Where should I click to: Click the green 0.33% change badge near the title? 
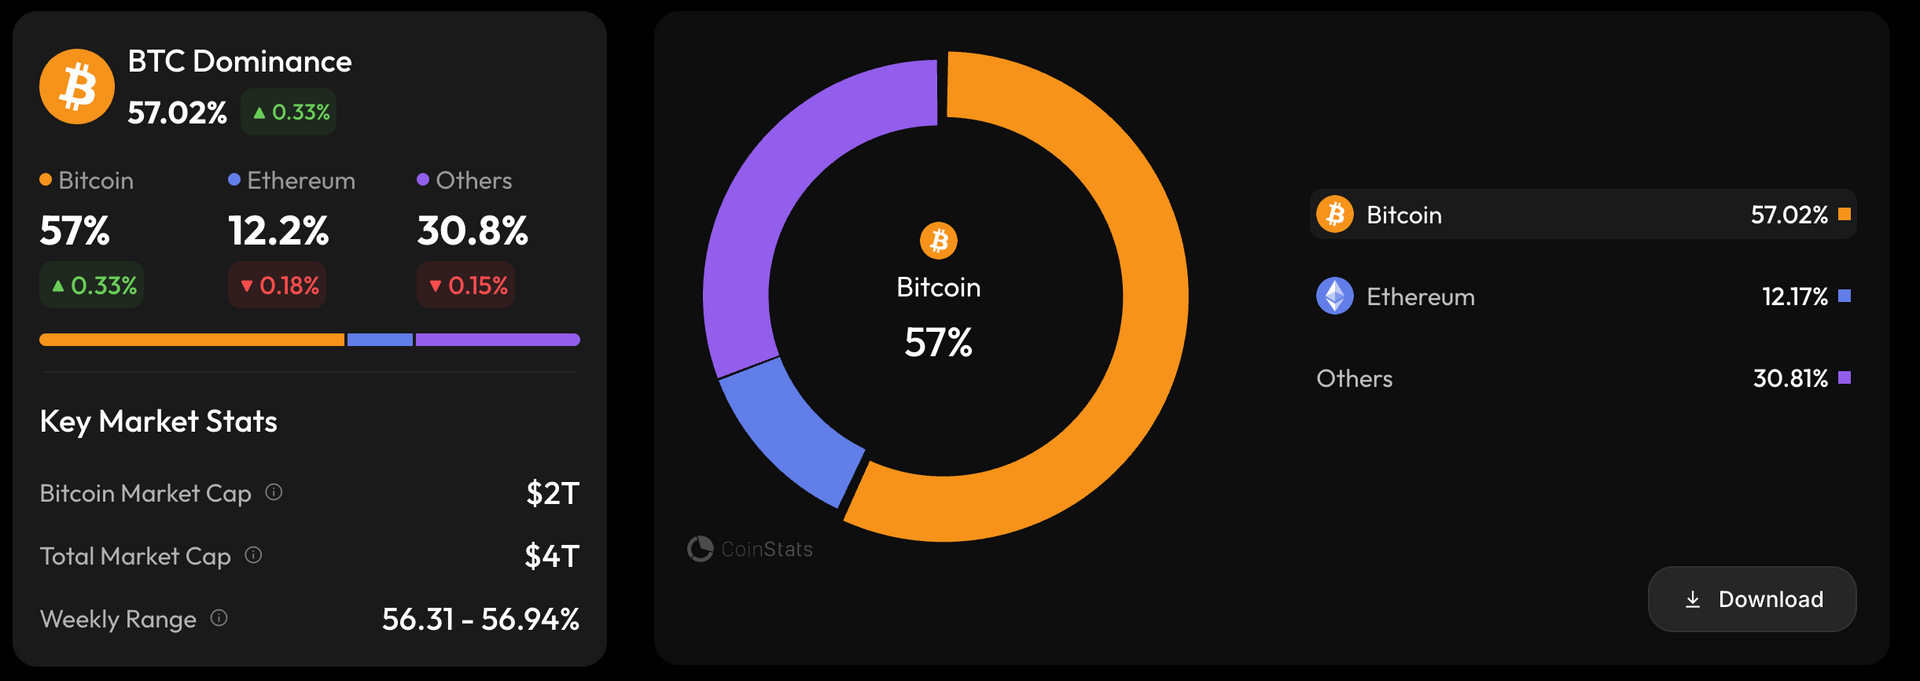tap(289, 112)
